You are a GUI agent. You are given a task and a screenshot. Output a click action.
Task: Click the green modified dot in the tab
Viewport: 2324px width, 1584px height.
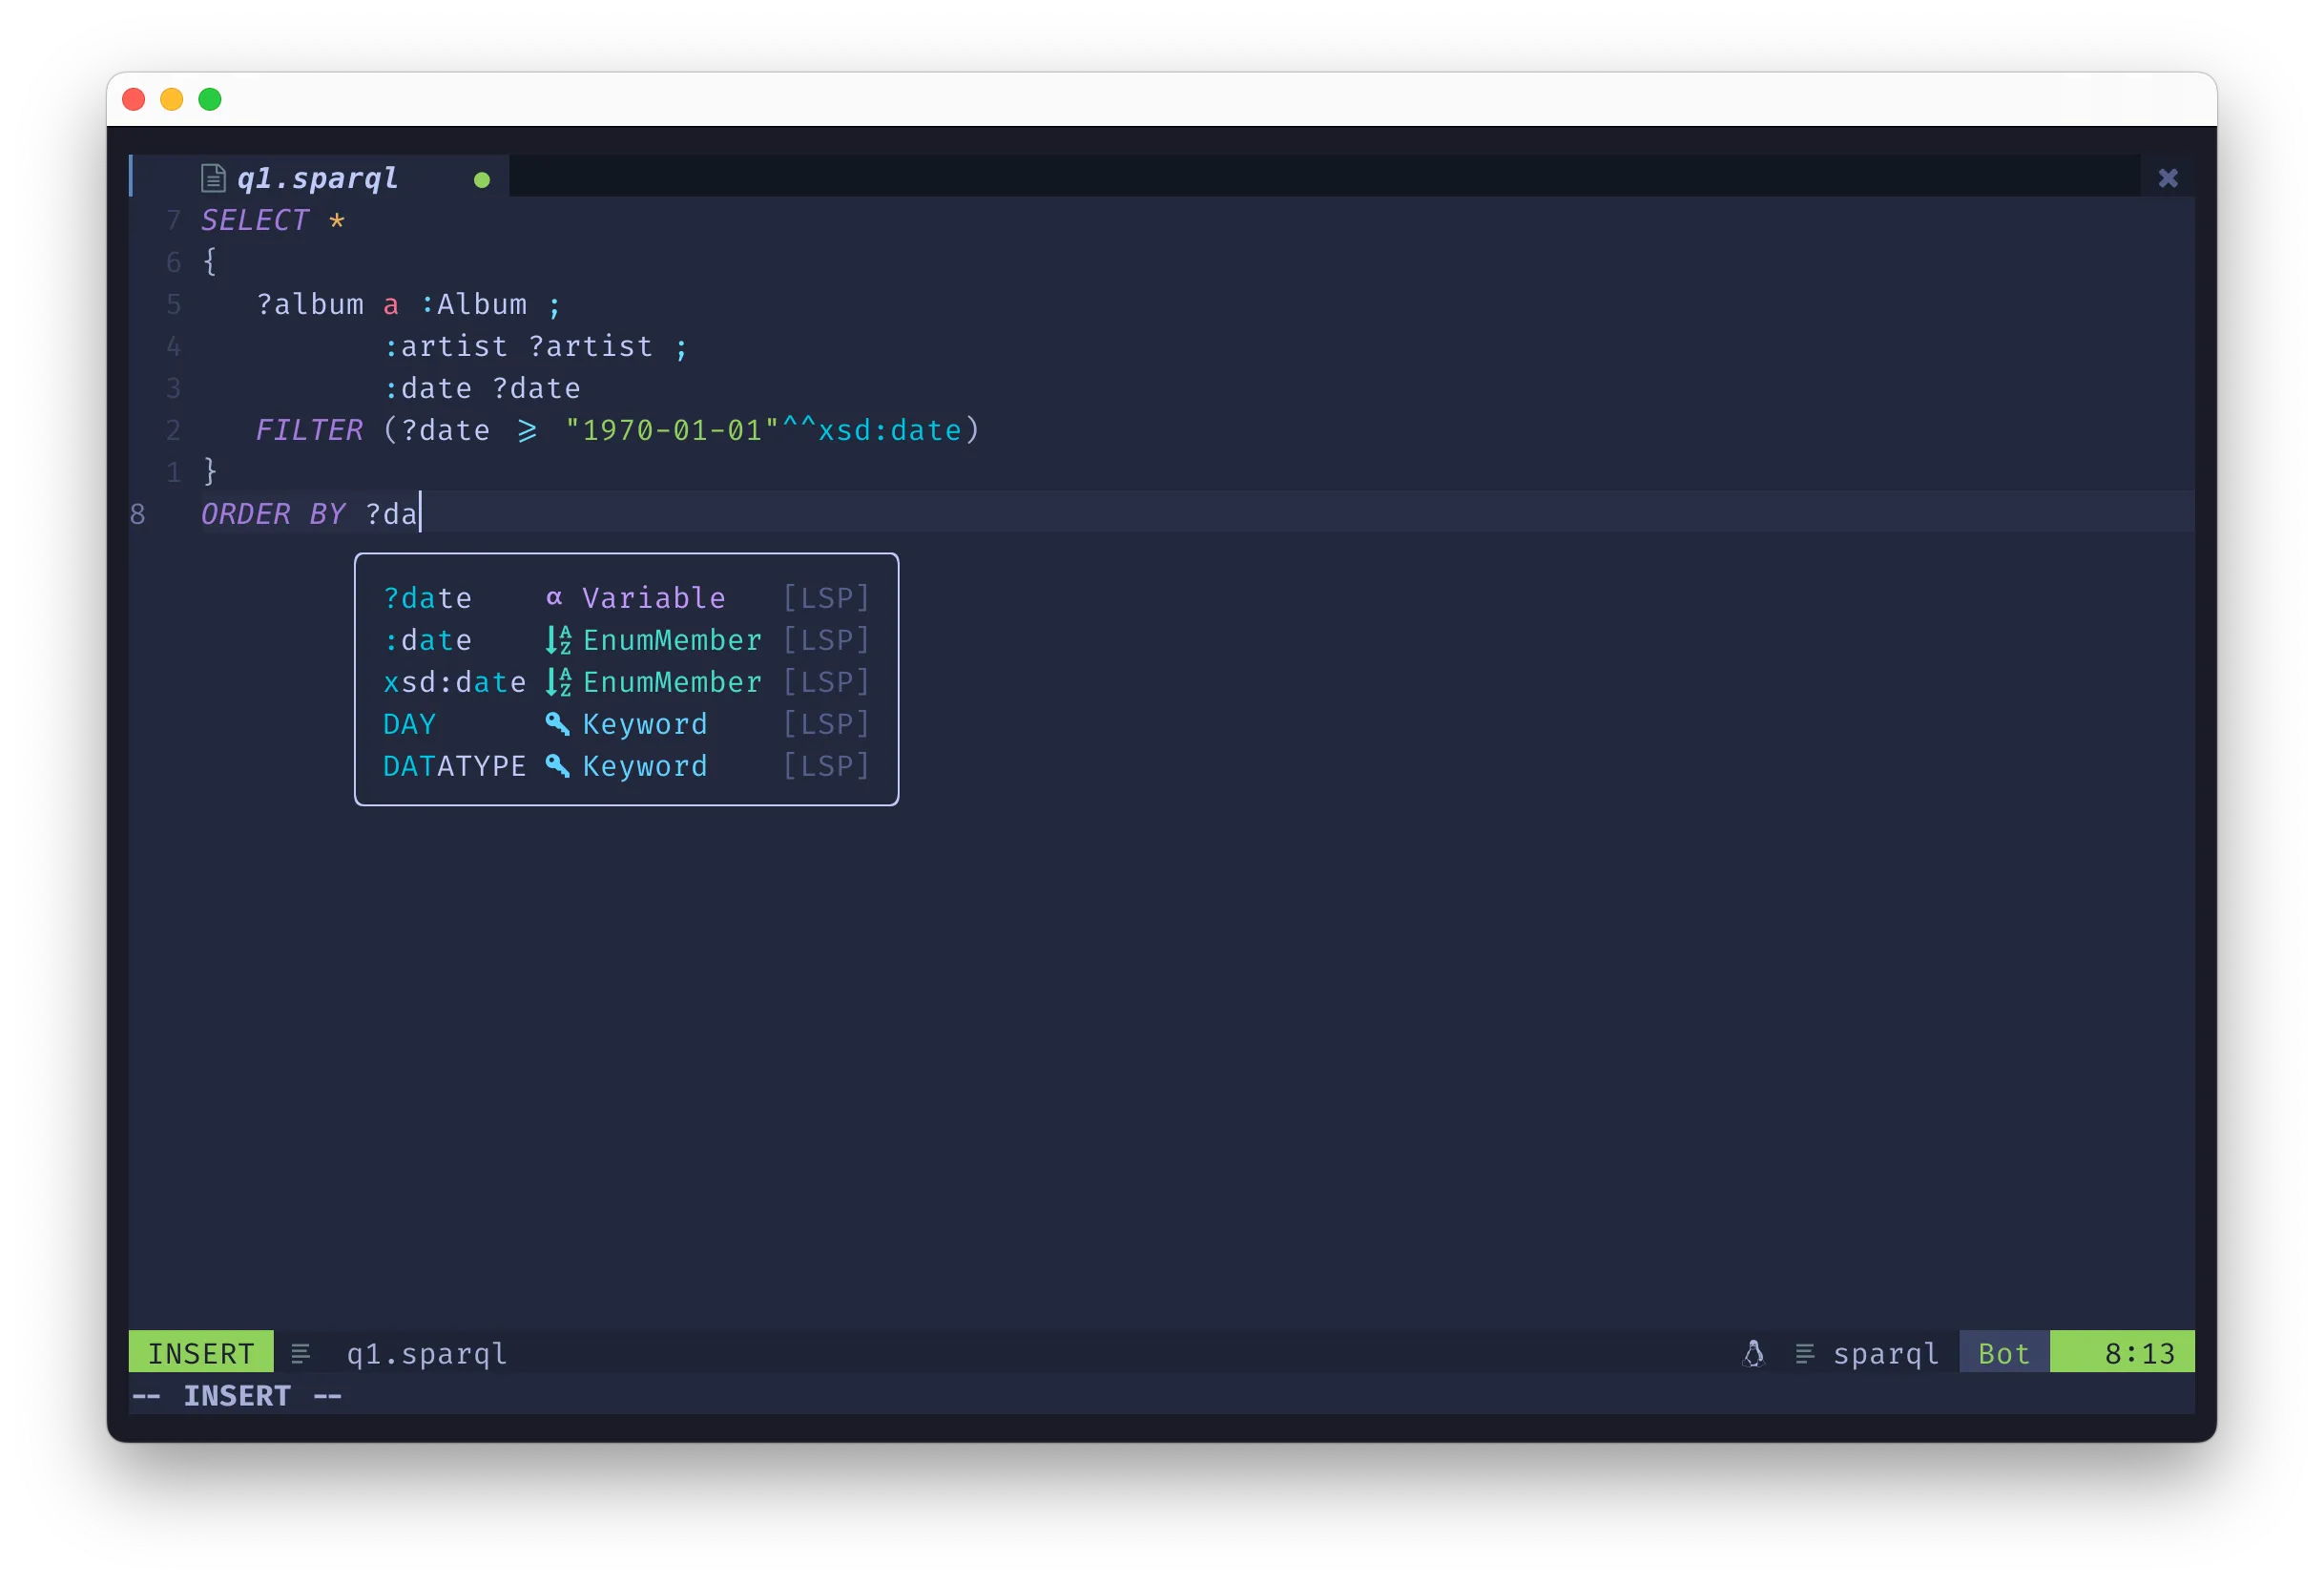[482, 180]
